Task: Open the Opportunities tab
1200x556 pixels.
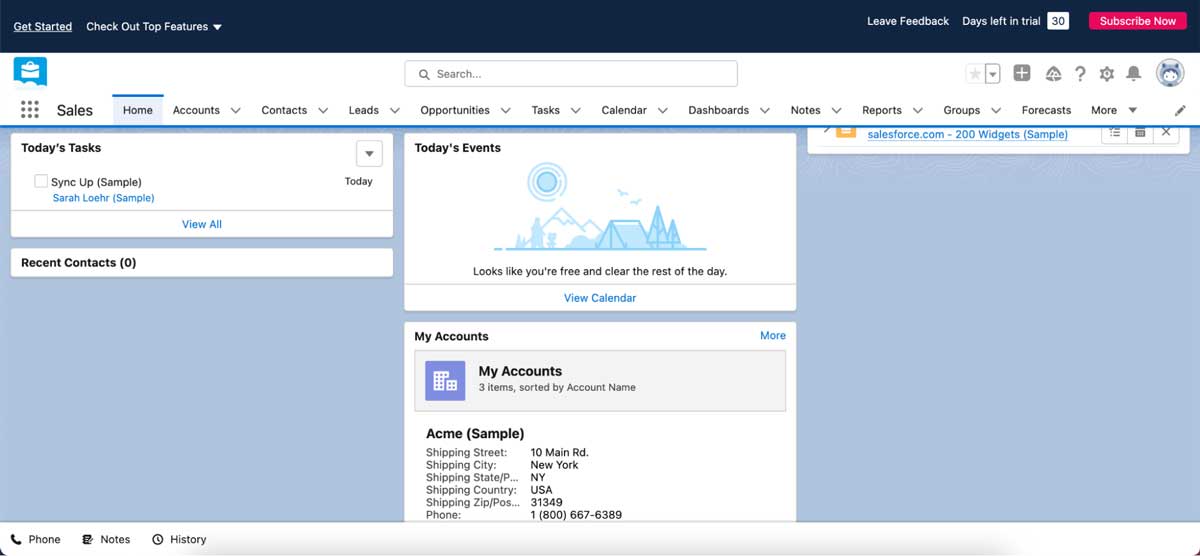Action: [x=455, y=110]
